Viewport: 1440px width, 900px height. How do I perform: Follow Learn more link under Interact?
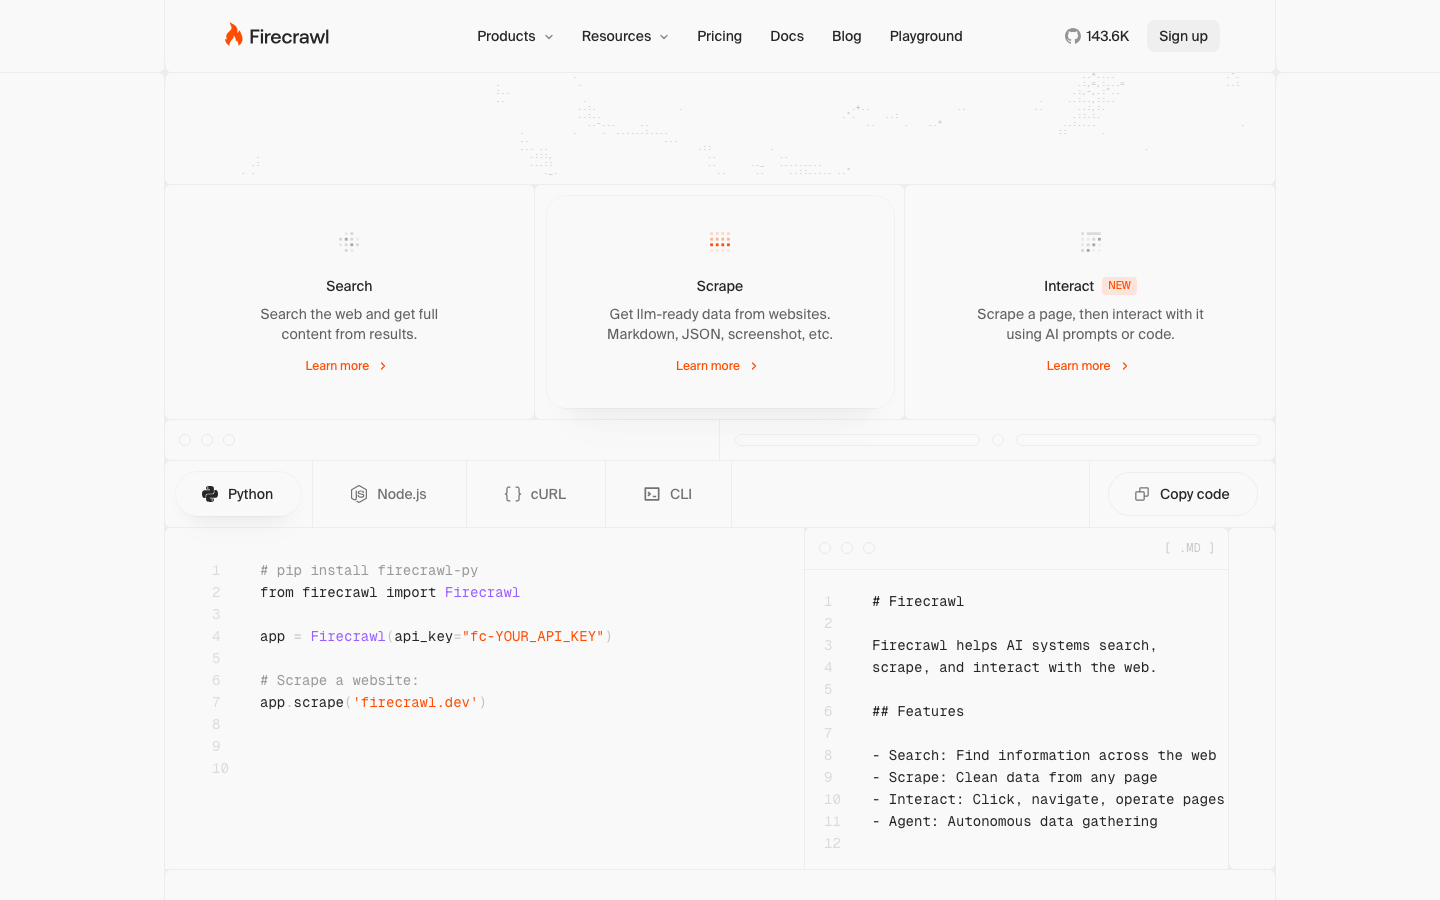(1088, 366)
